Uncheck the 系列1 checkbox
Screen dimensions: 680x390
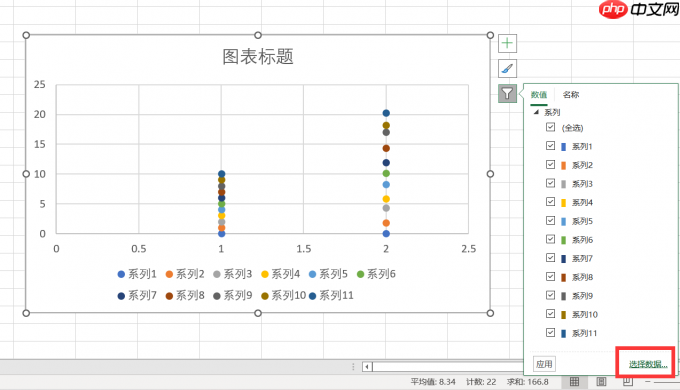click(x=550, y=146)
